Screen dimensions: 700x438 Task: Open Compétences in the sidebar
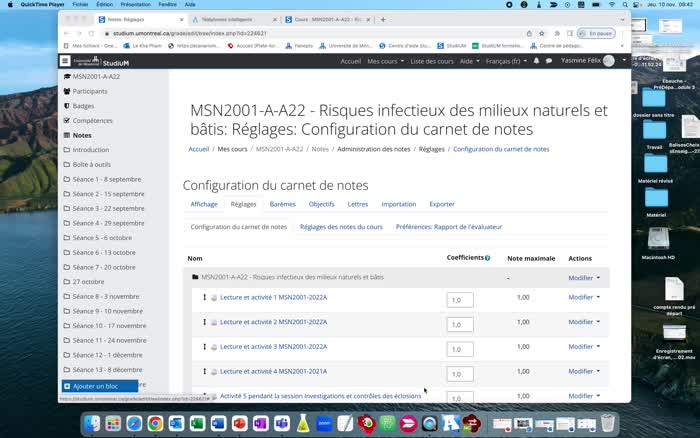91,121
